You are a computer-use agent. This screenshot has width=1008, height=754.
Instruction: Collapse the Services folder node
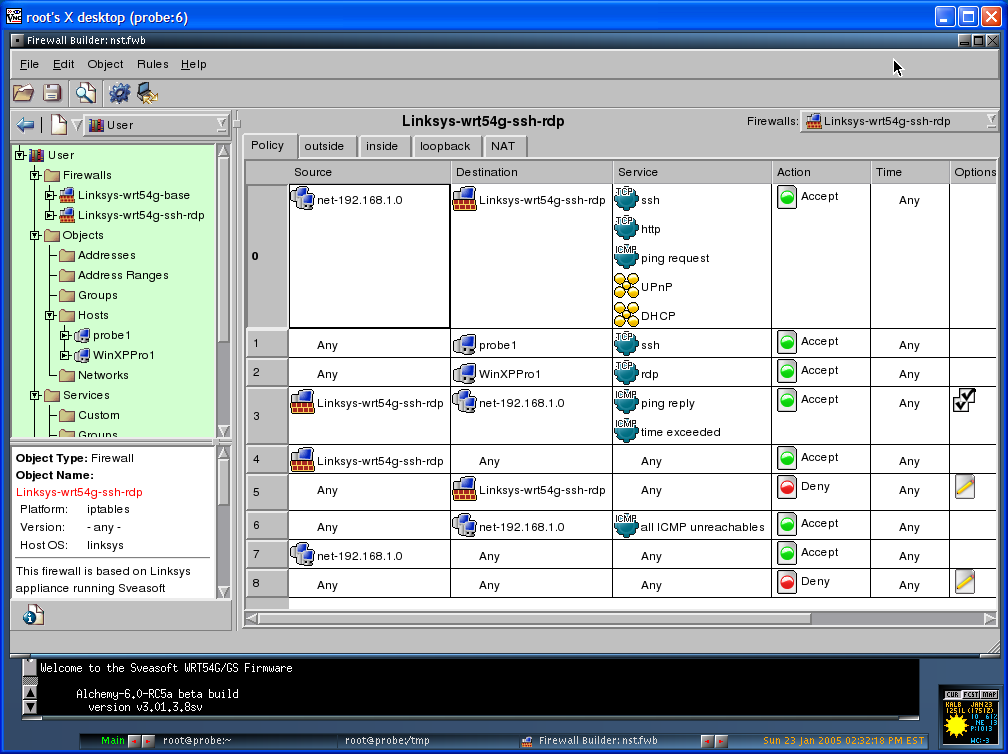click(35, 395)
